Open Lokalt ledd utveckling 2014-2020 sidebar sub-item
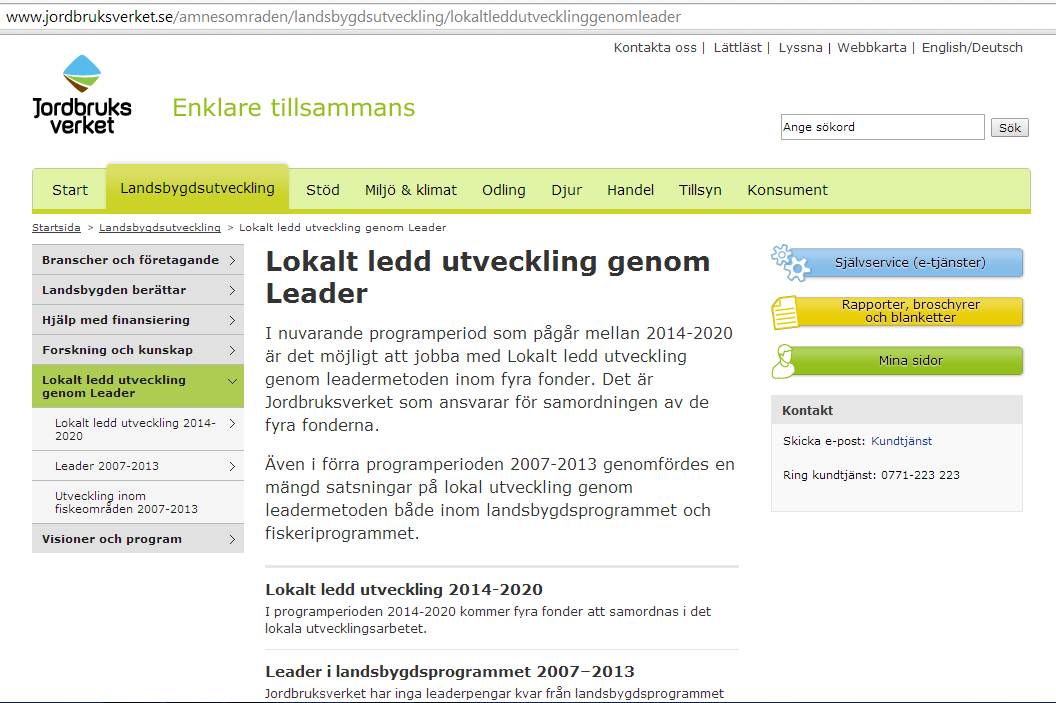This screenshot has height=703, width=1056. (x=137, y=430)
